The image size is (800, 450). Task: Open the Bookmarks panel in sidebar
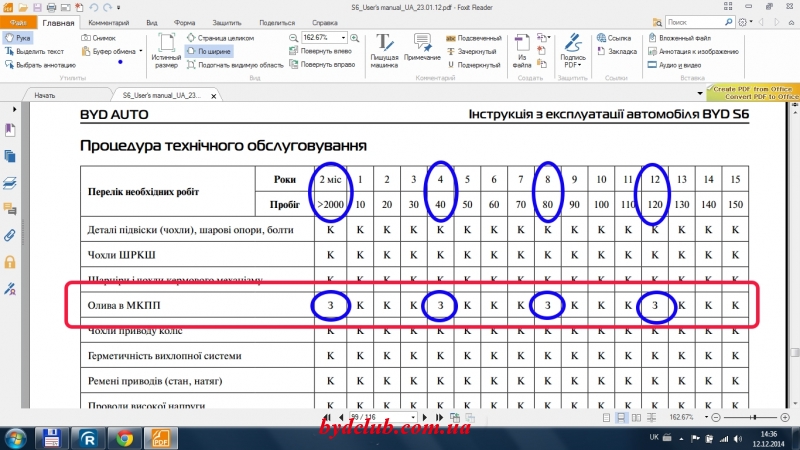[x=10, y=130]
